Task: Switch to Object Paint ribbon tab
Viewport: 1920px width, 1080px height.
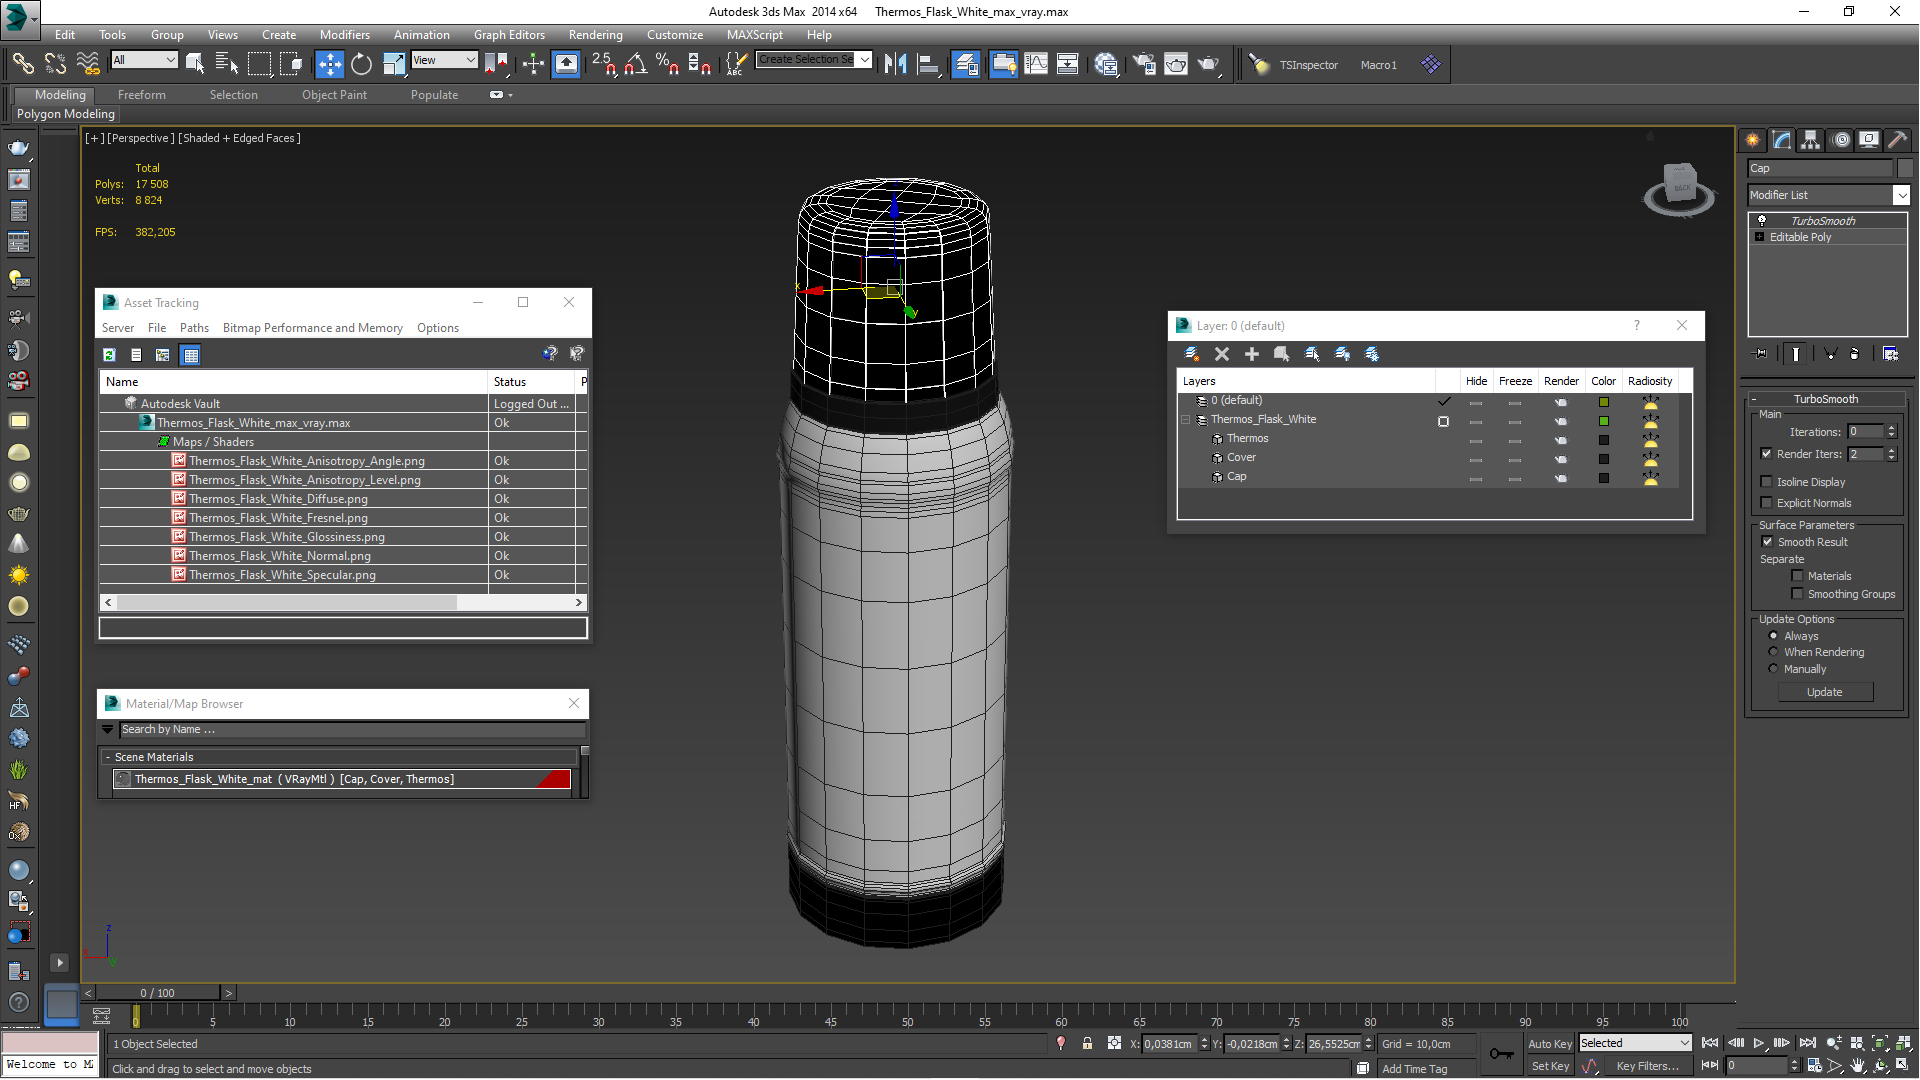Action: (x=334, y=95)
